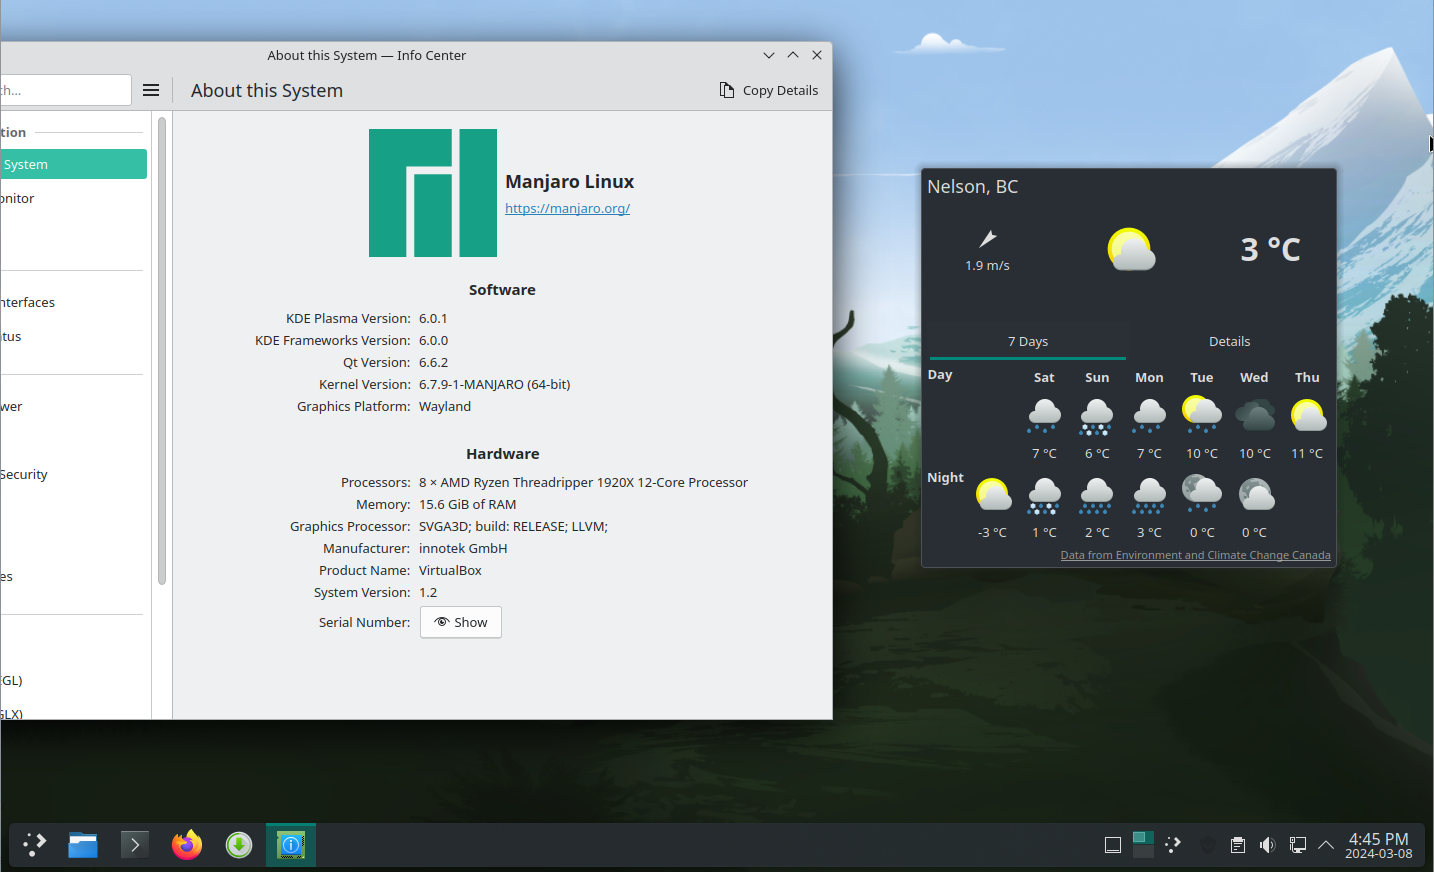Click tonight's weather icon above -3 °C

point(993,494)
